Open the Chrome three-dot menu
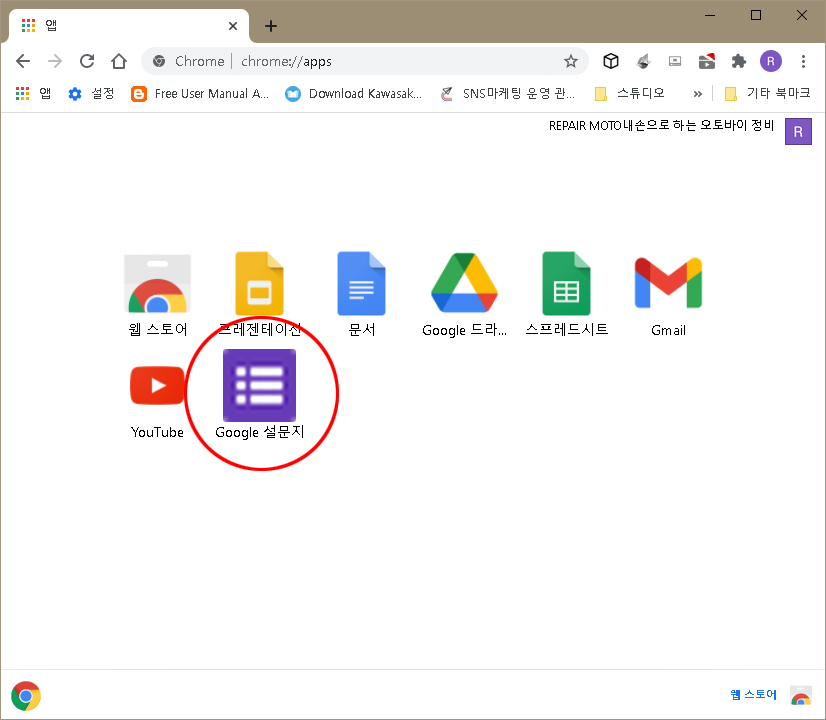 click(803, 61)
